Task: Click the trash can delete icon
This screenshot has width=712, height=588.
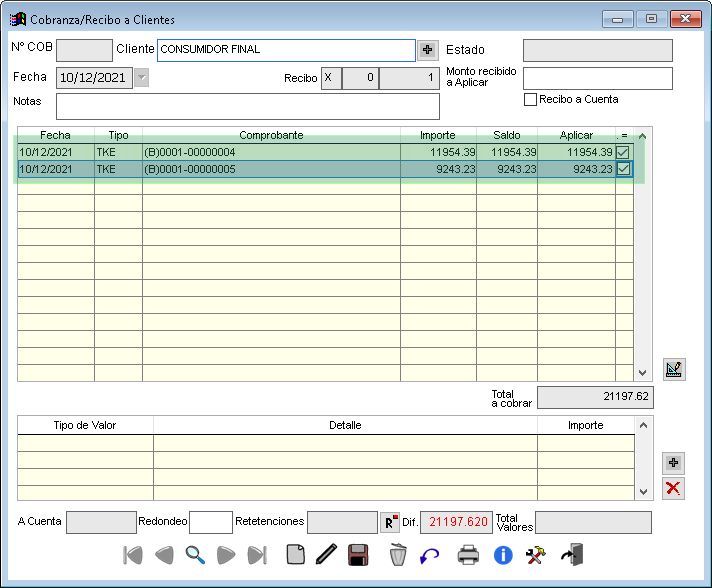Action: [398, 555]
